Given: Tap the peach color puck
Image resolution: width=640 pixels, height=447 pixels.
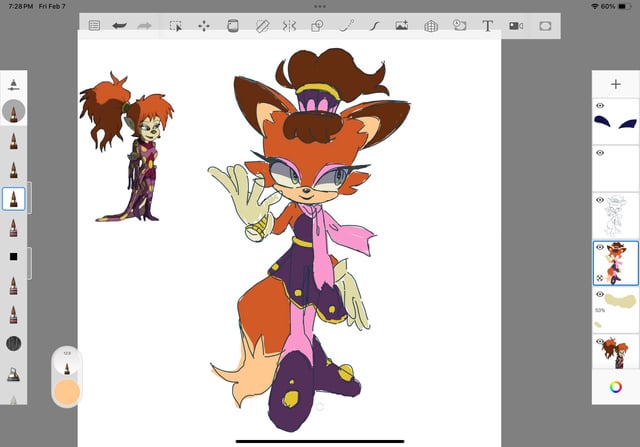Looking at the screenshot, I should pos(67,391).
